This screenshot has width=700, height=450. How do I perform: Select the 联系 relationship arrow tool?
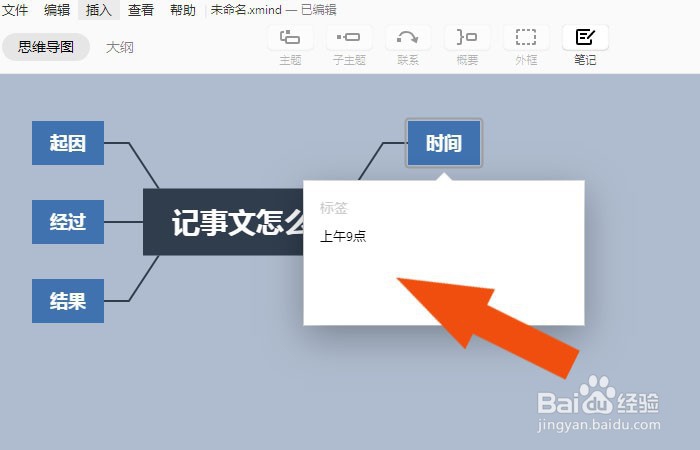tap(408, 38)
